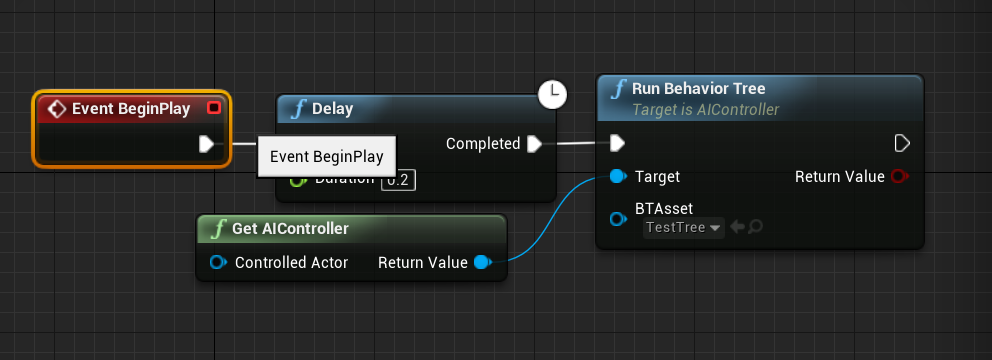Click the Target input pin
Image resolution: width=992 pixels, height=360 pixels.
tap(618, 177)
